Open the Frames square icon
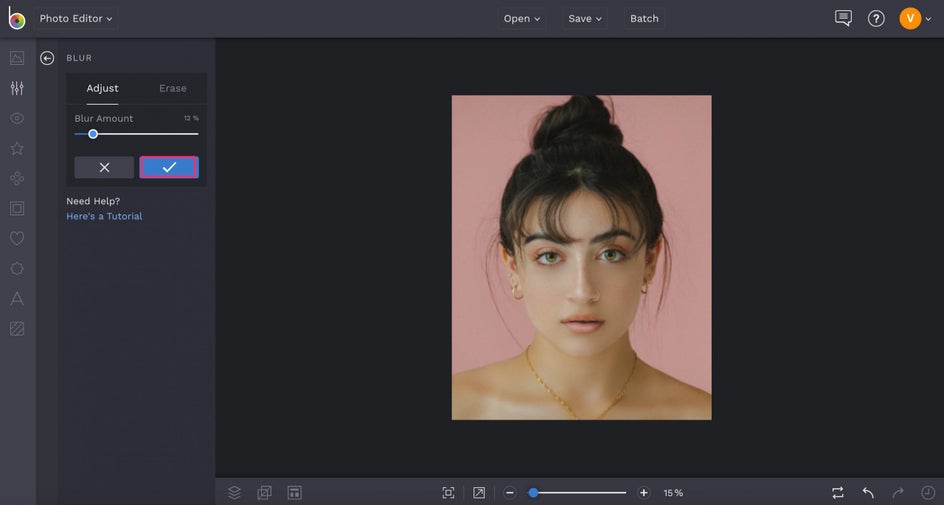This screenshot has width=944, height=505. pyautogui.click(x=17, y=208)
